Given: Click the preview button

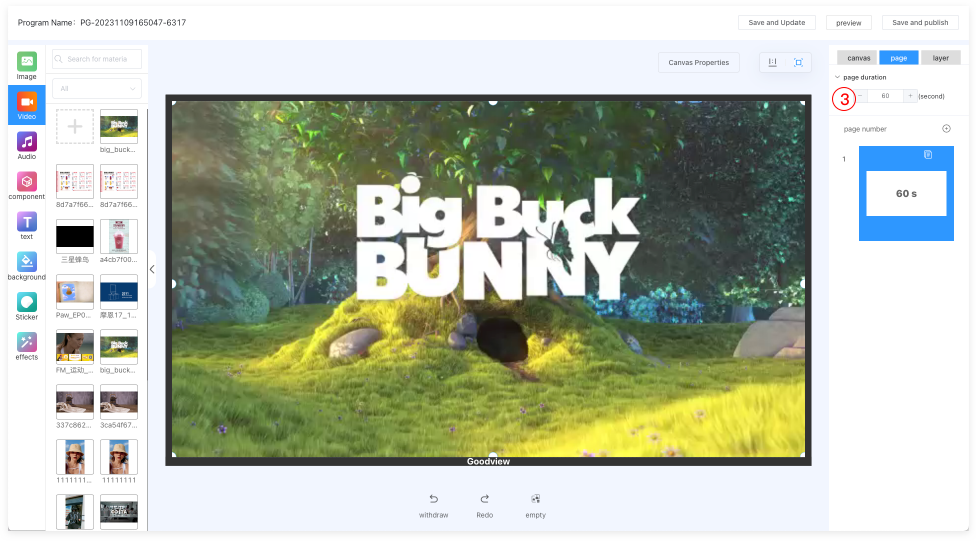Looking at the screenshot, I should (849, 22).
